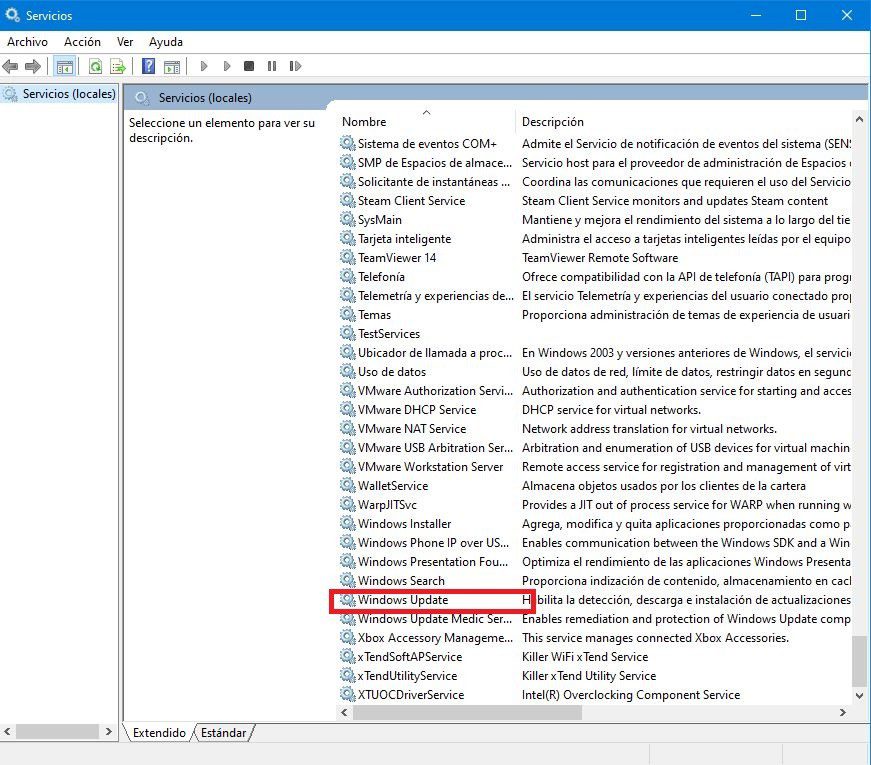871x765 pixels.
Task: Toggle the action pane toolbar icon
Action: coord(172,67)
